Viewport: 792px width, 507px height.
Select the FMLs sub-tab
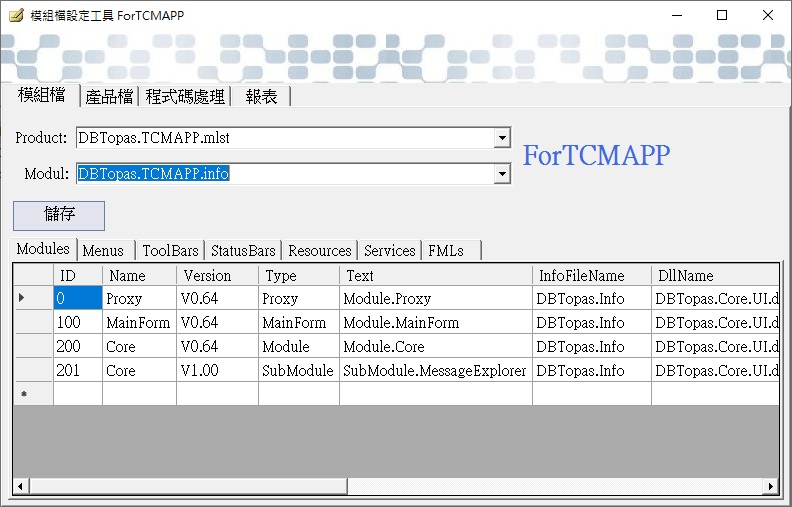(x=446, y=250)
